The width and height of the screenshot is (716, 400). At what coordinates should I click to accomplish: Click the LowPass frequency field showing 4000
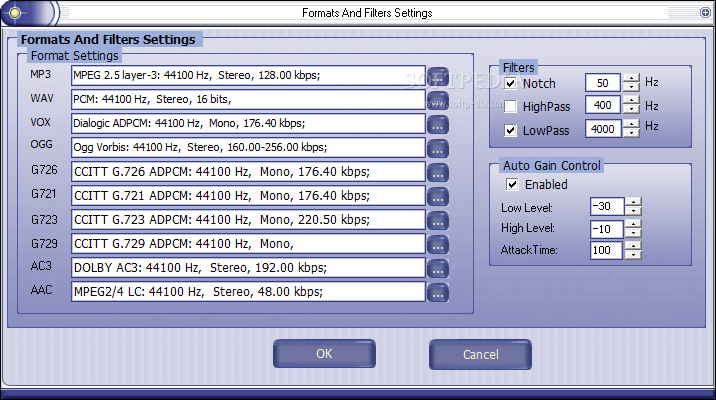click(x=603, y=129)
